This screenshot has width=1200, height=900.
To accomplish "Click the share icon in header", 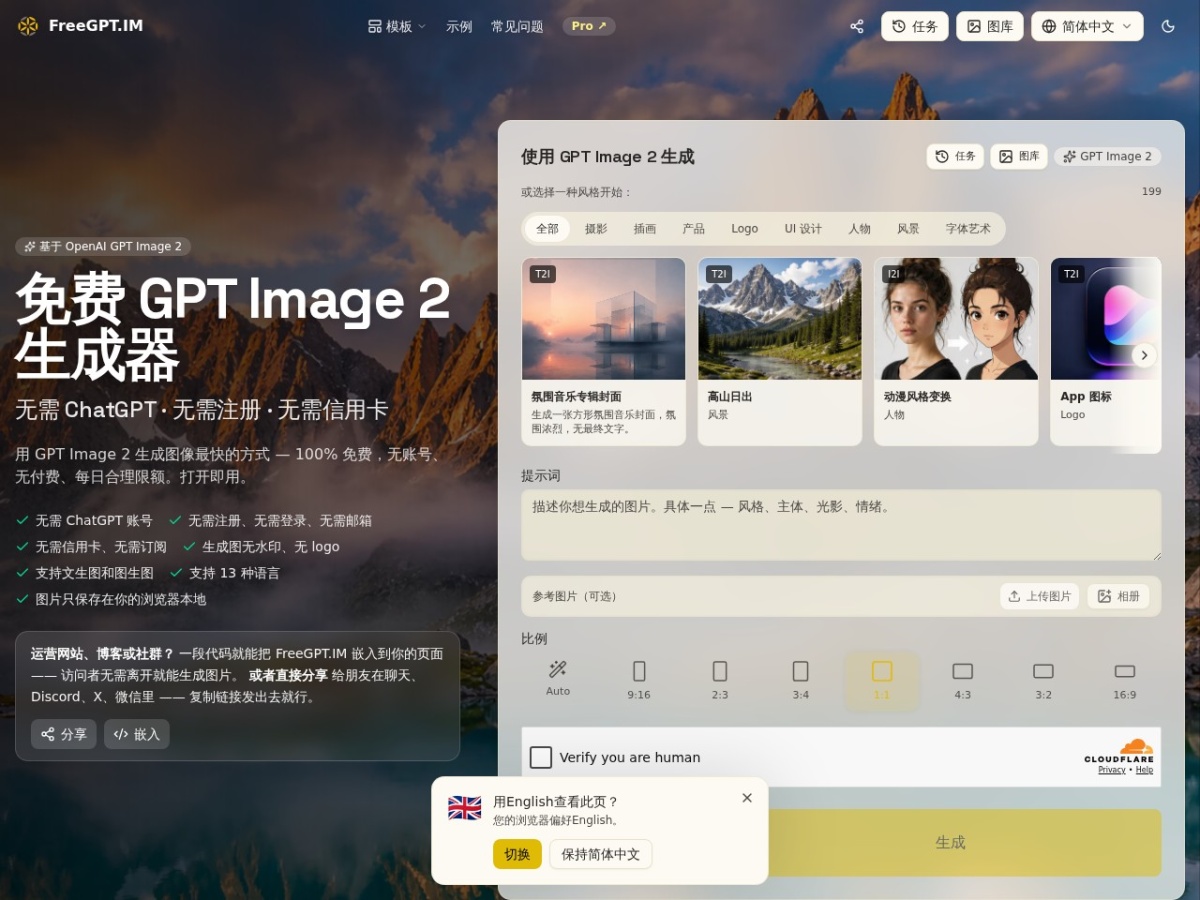I will [x=857, y=27].
